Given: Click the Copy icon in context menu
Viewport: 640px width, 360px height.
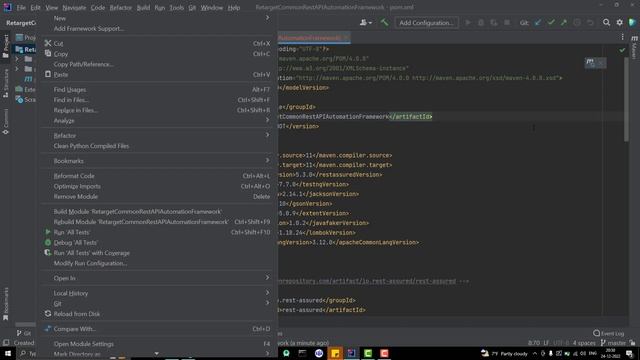Looking at the screenshot, I should [48, 53].
